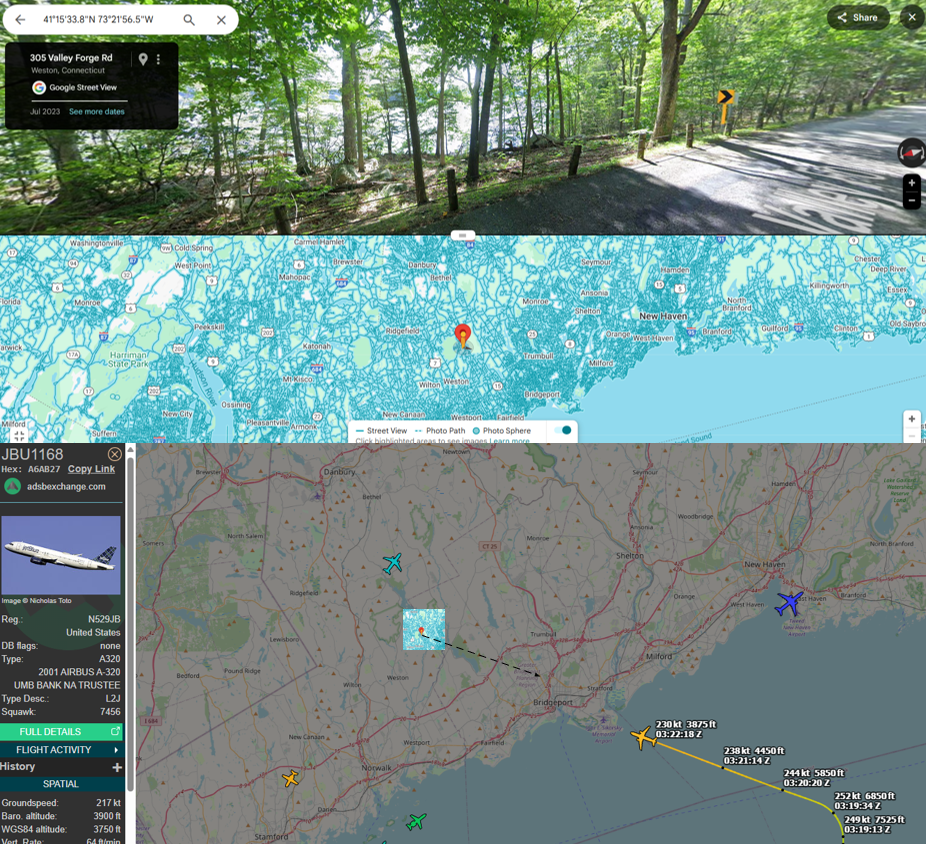
Task: Toggle the Street View layer switch
Action: pos(564,430)
